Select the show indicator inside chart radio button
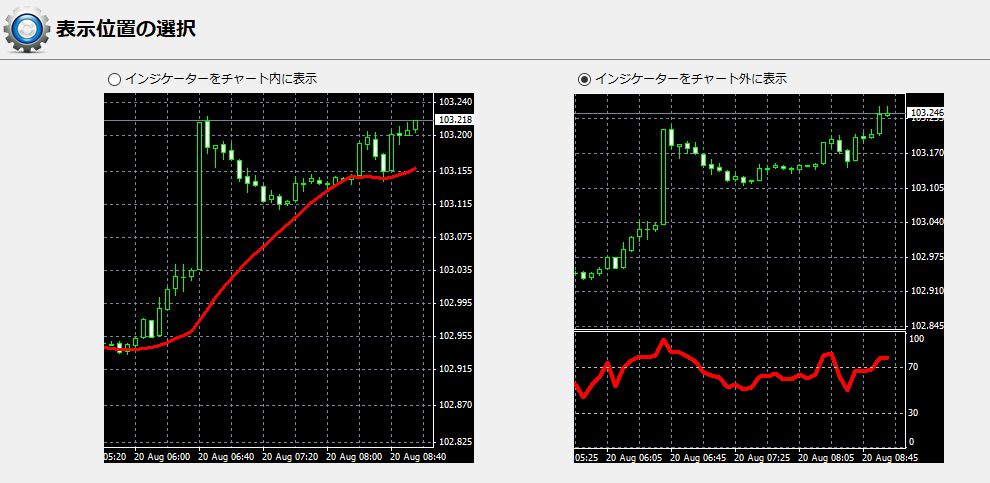Image resolution: width=990 pixels, height=483 pixels. pyautogui.click(x=114, y=78)
